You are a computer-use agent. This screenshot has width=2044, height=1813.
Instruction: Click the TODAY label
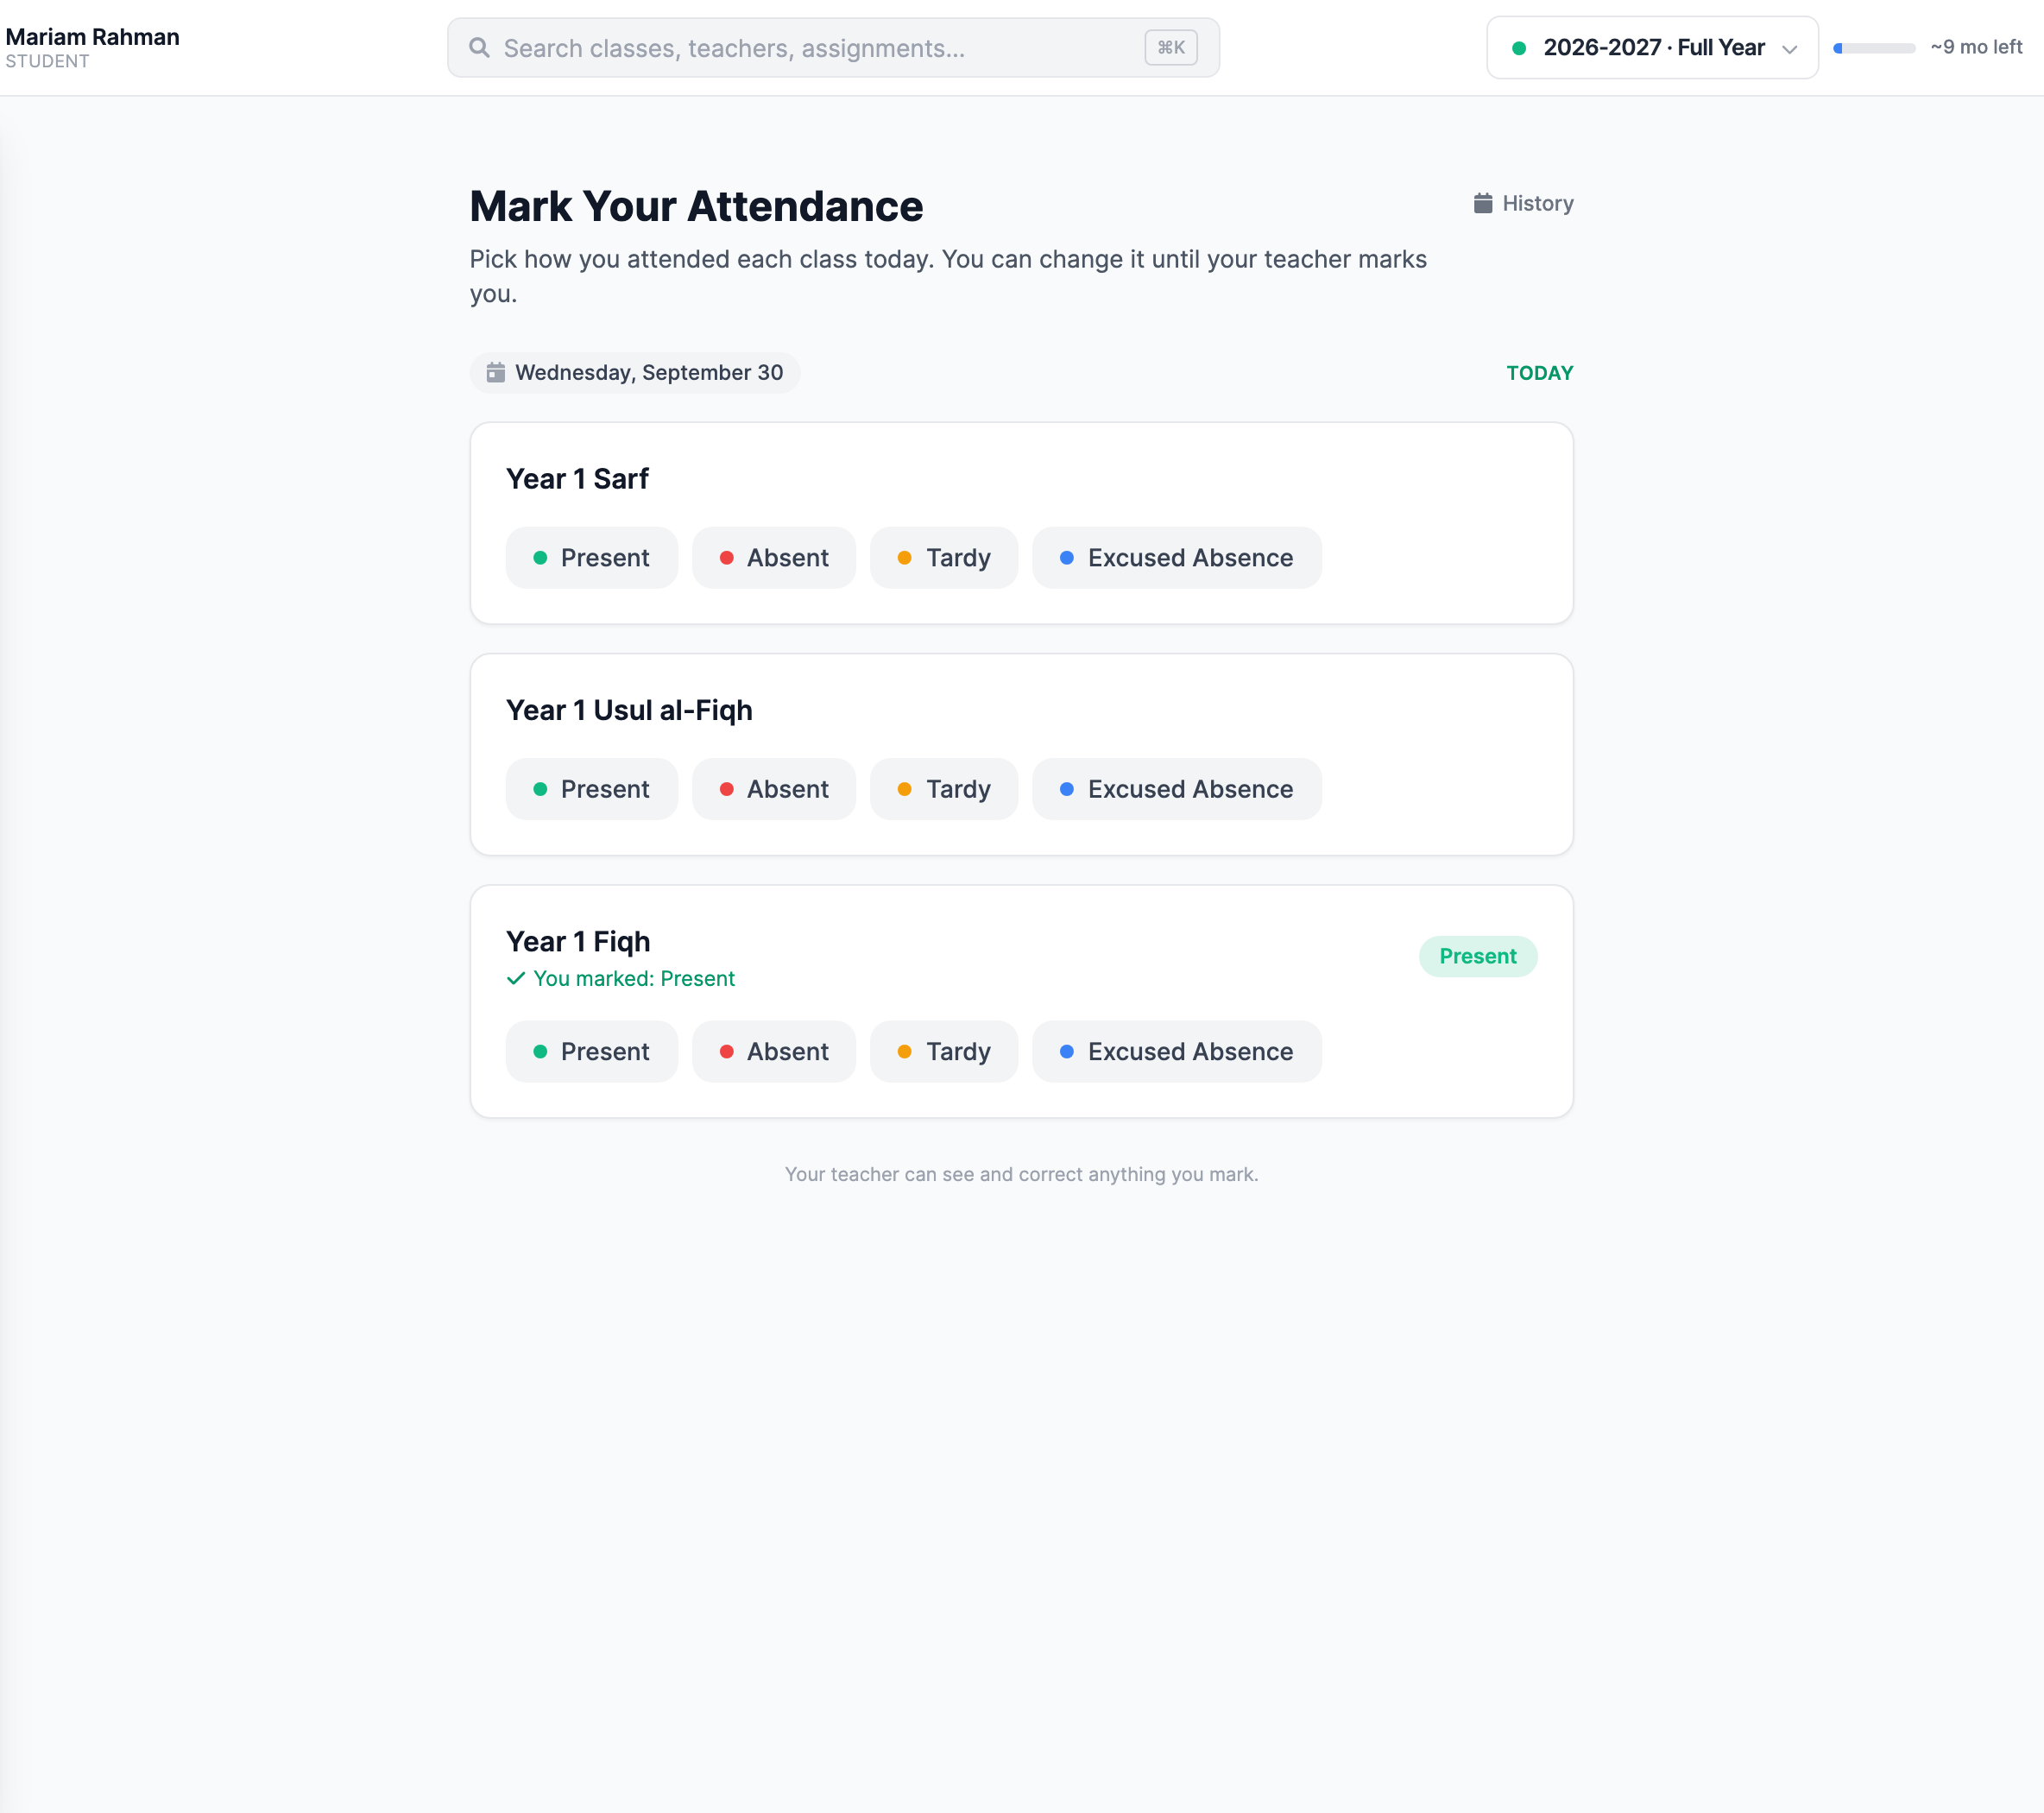pos(1540,373)
